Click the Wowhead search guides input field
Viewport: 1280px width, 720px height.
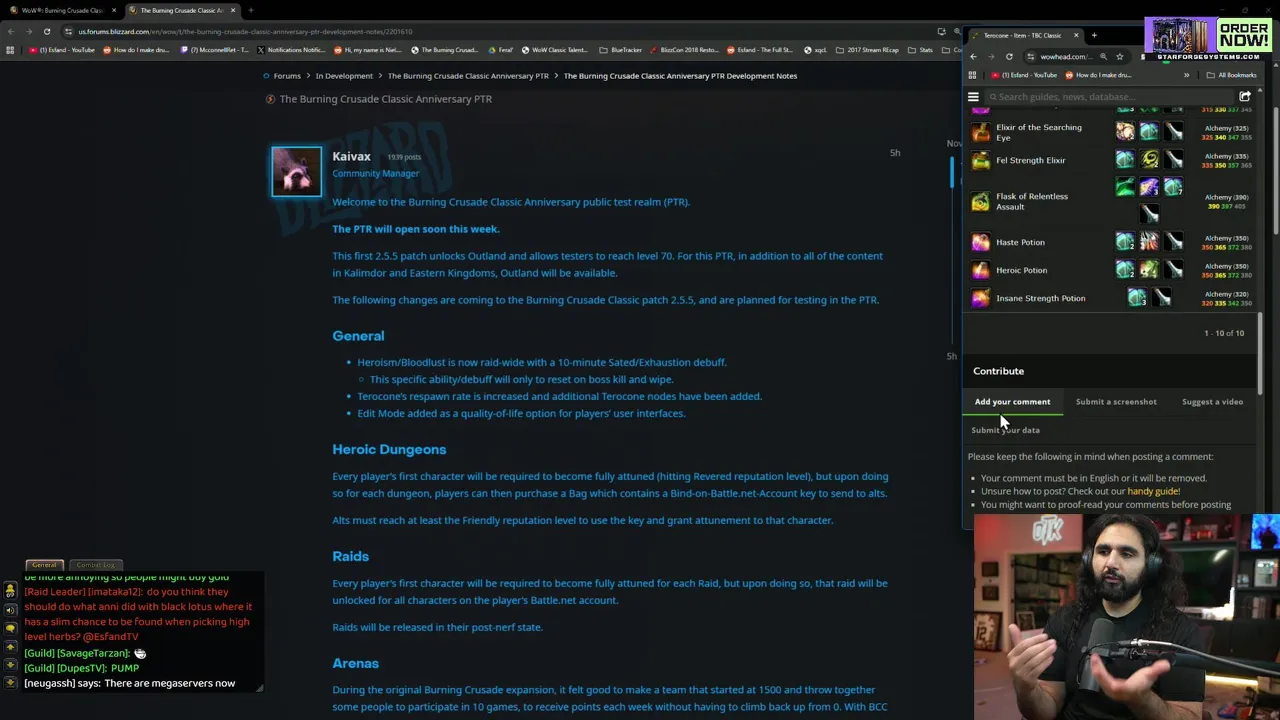pos(1110,97)
